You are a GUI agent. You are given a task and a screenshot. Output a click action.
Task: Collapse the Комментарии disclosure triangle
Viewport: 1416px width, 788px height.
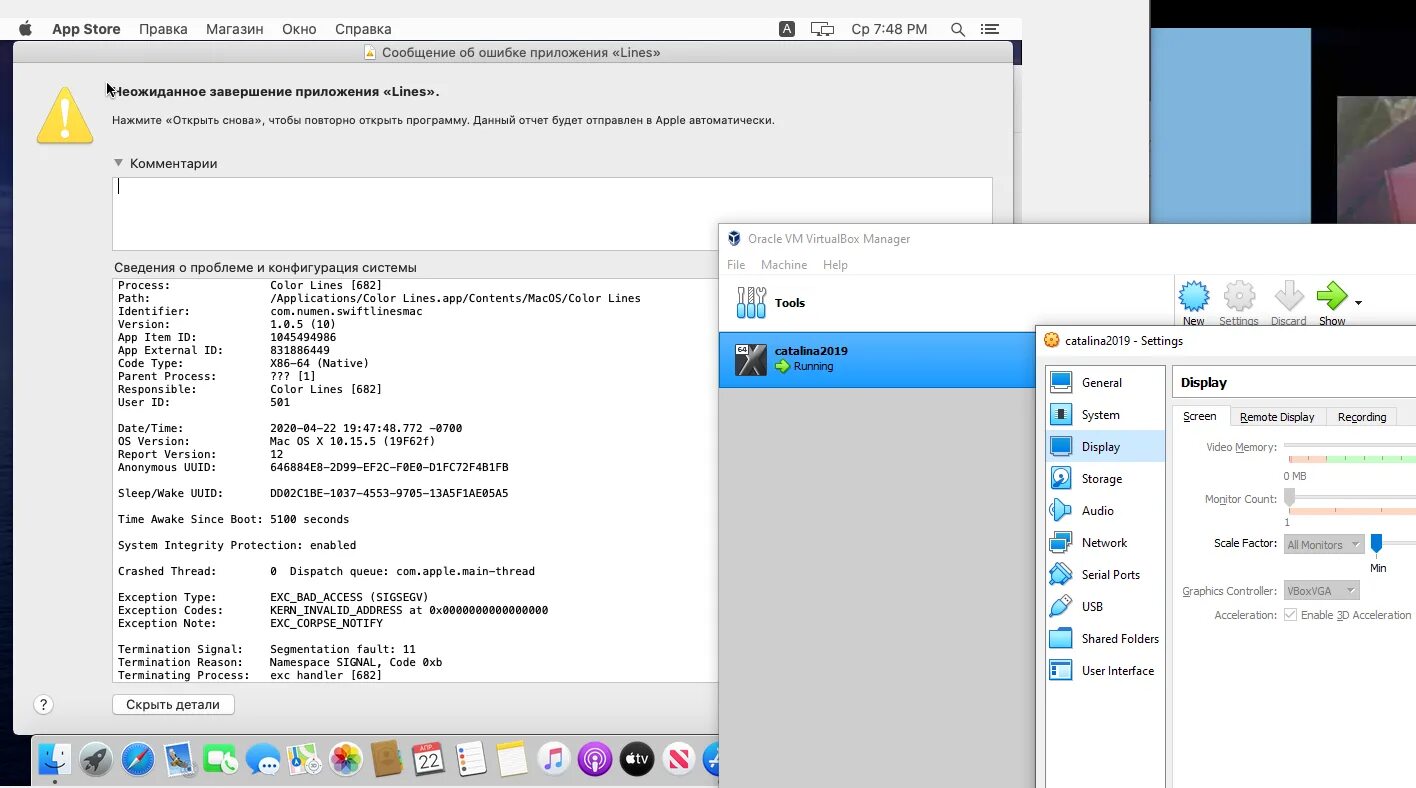(118, 163)
